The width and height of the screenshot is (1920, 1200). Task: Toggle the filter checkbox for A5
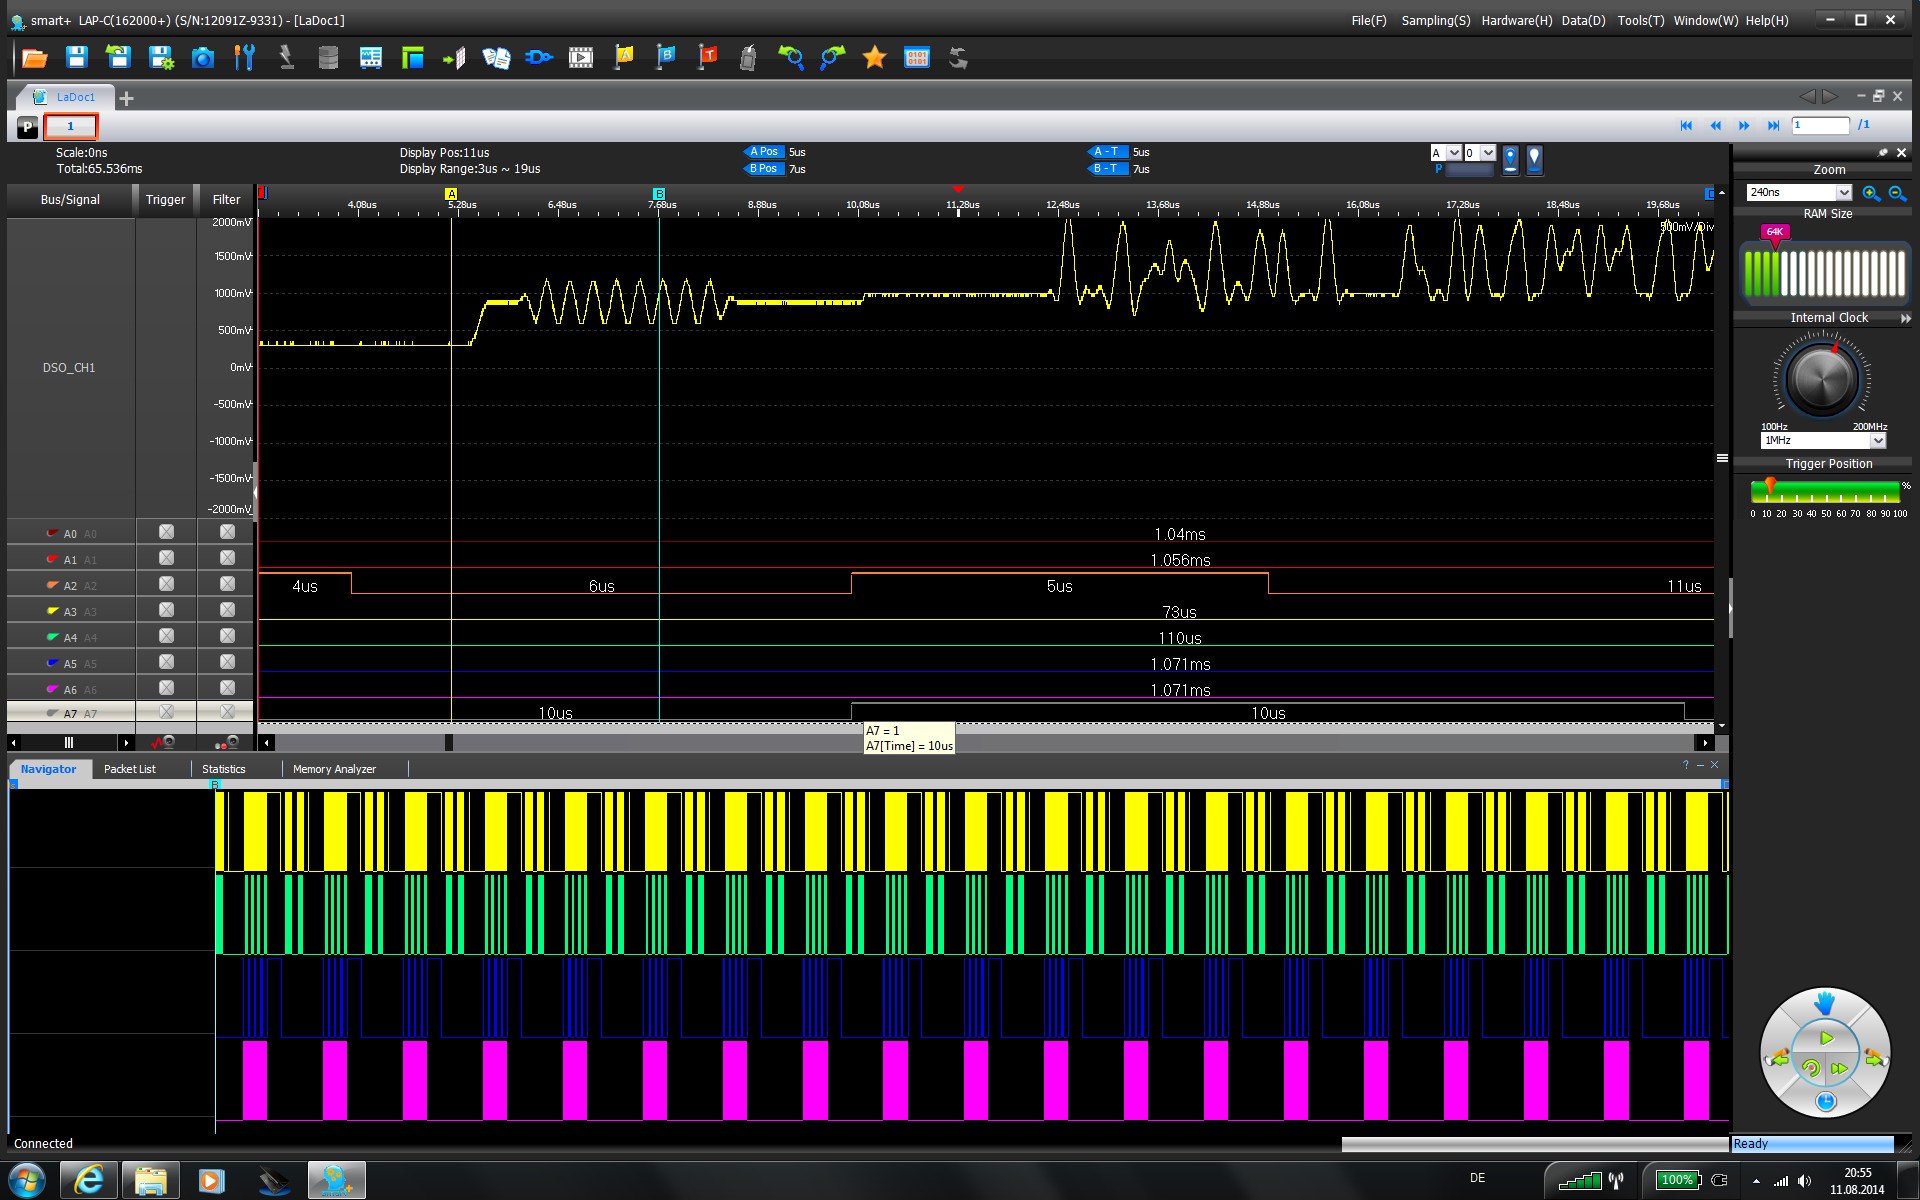pos(227,662)
